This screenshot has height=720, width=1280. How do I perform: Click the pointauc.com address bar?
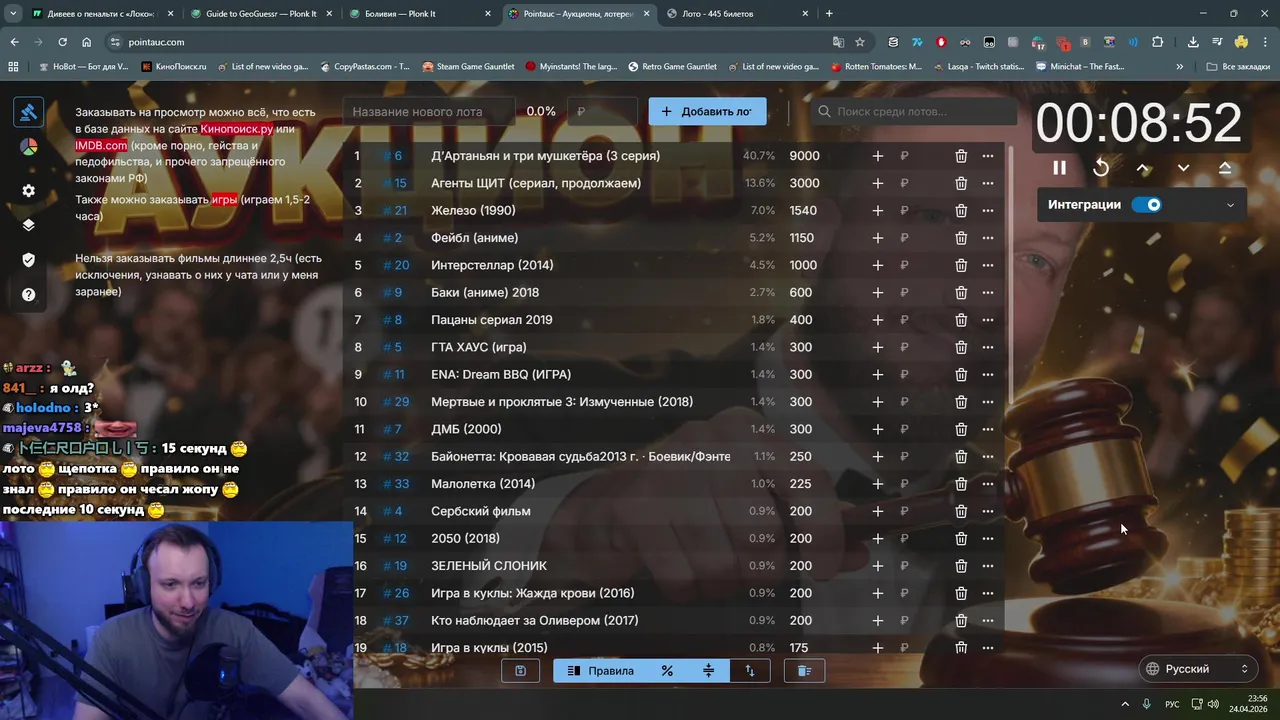point(470,42)
